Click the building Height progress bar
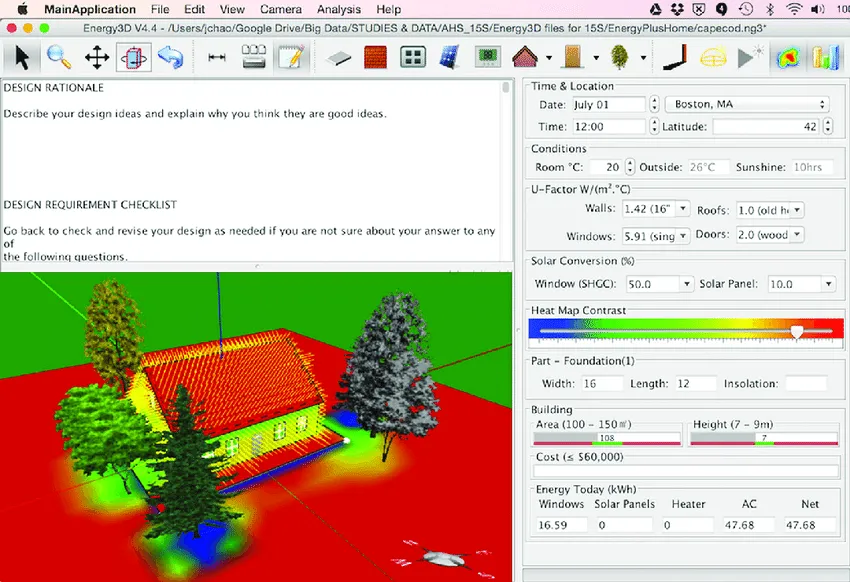The width and height of the screenshot is (850, 582). (764, 438)
